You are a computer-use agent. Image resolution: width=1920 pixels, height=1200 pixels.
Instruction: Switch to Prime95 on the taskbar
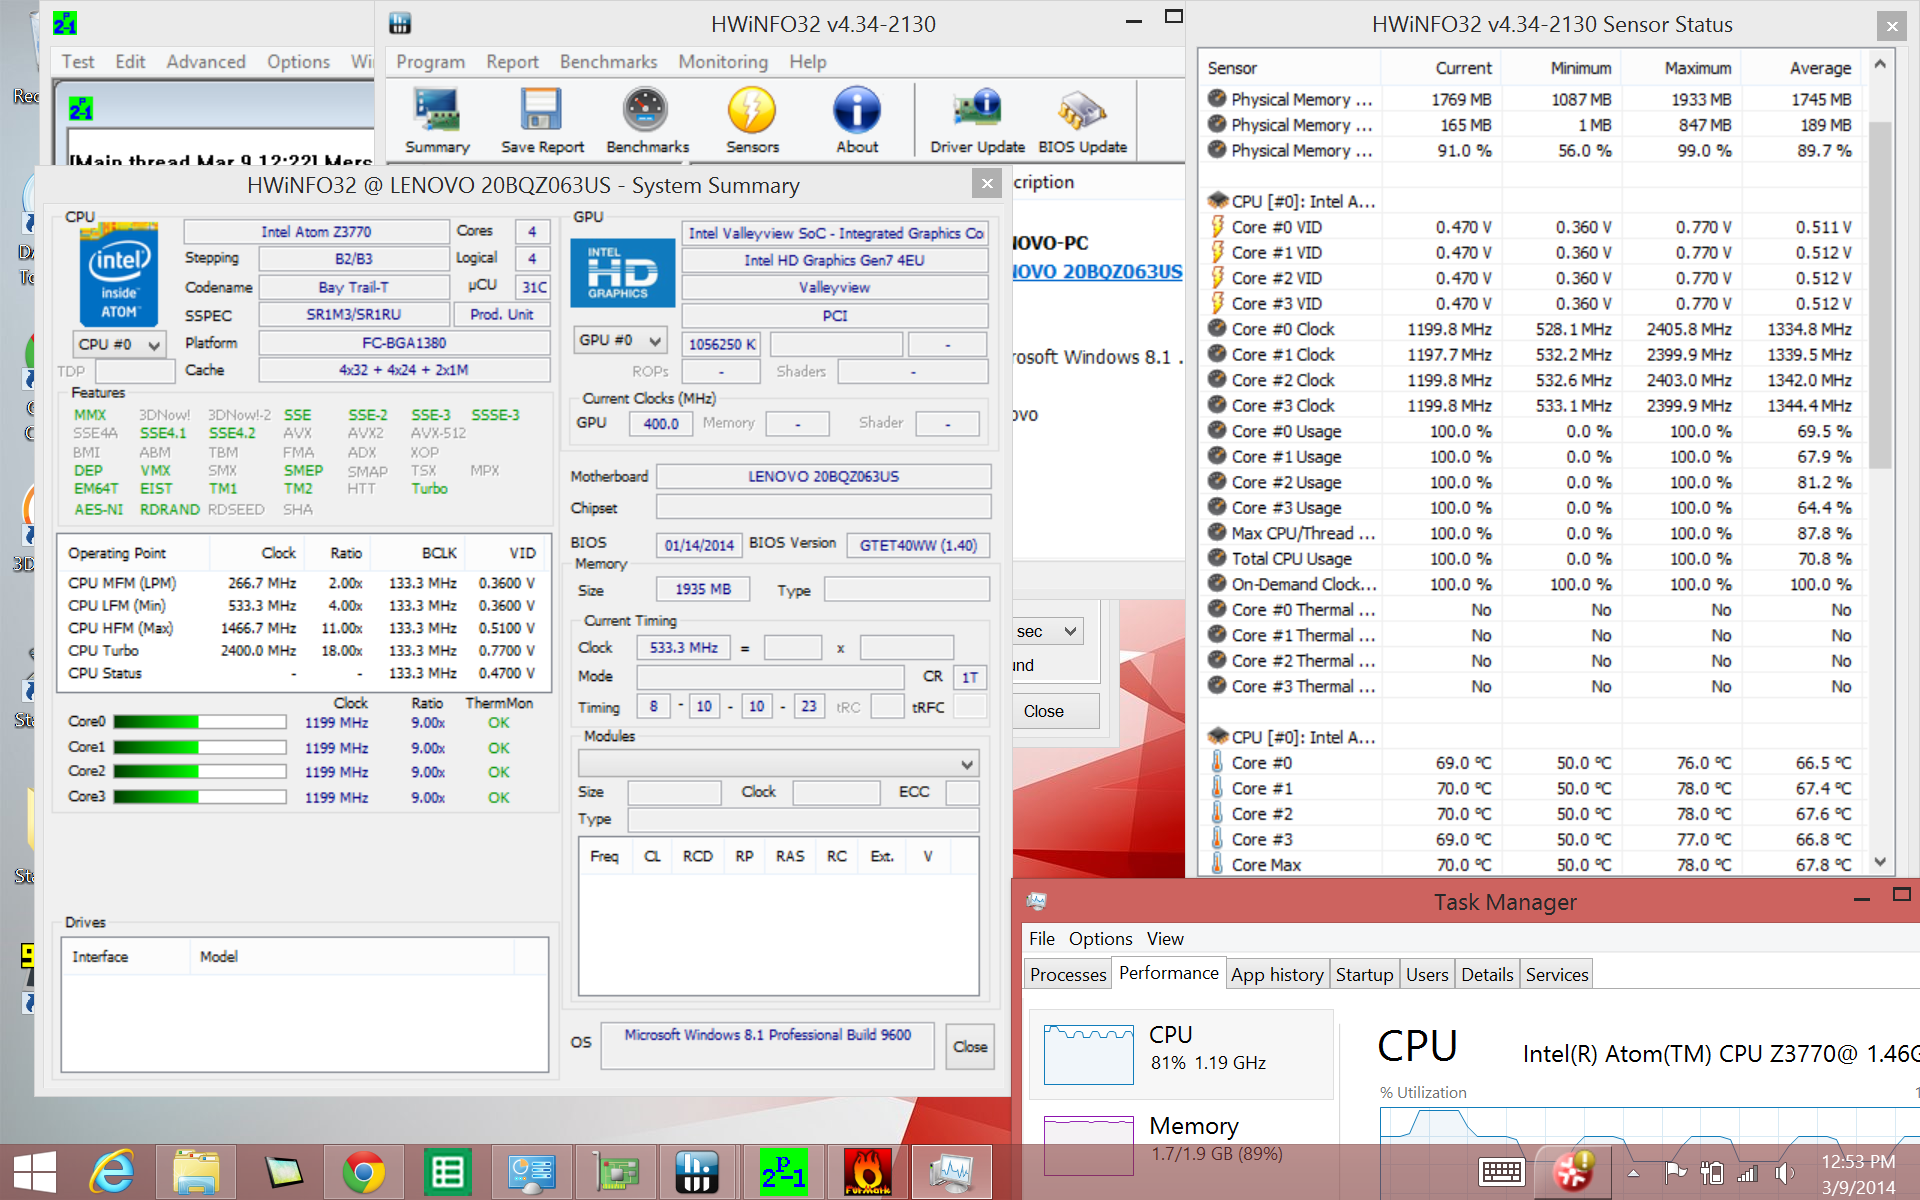coord(783,1171)
